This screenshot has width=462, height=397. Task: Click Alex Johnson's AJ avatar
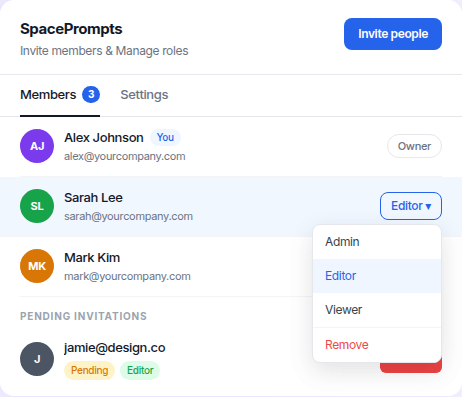pos(37,146)
